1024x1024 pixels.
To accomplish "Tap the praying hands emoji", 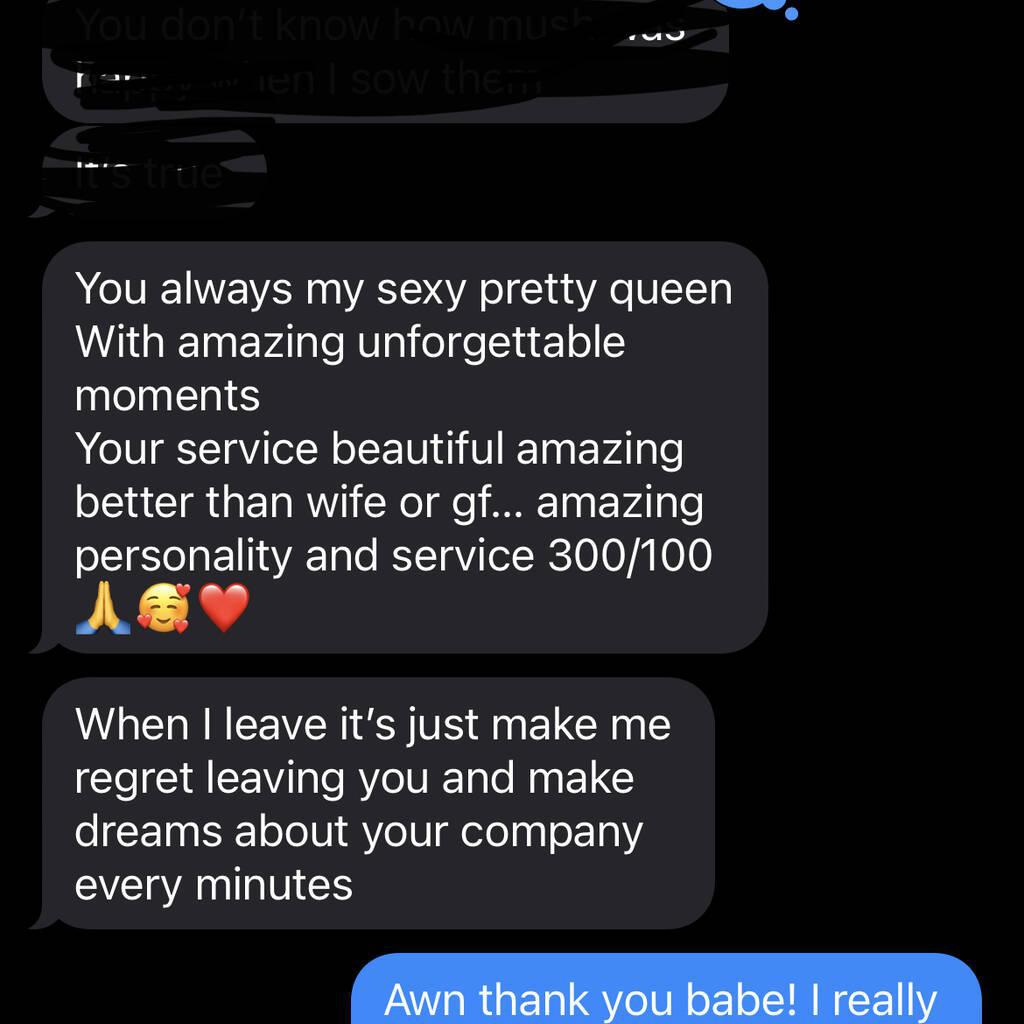I will [x=103, y=609].
